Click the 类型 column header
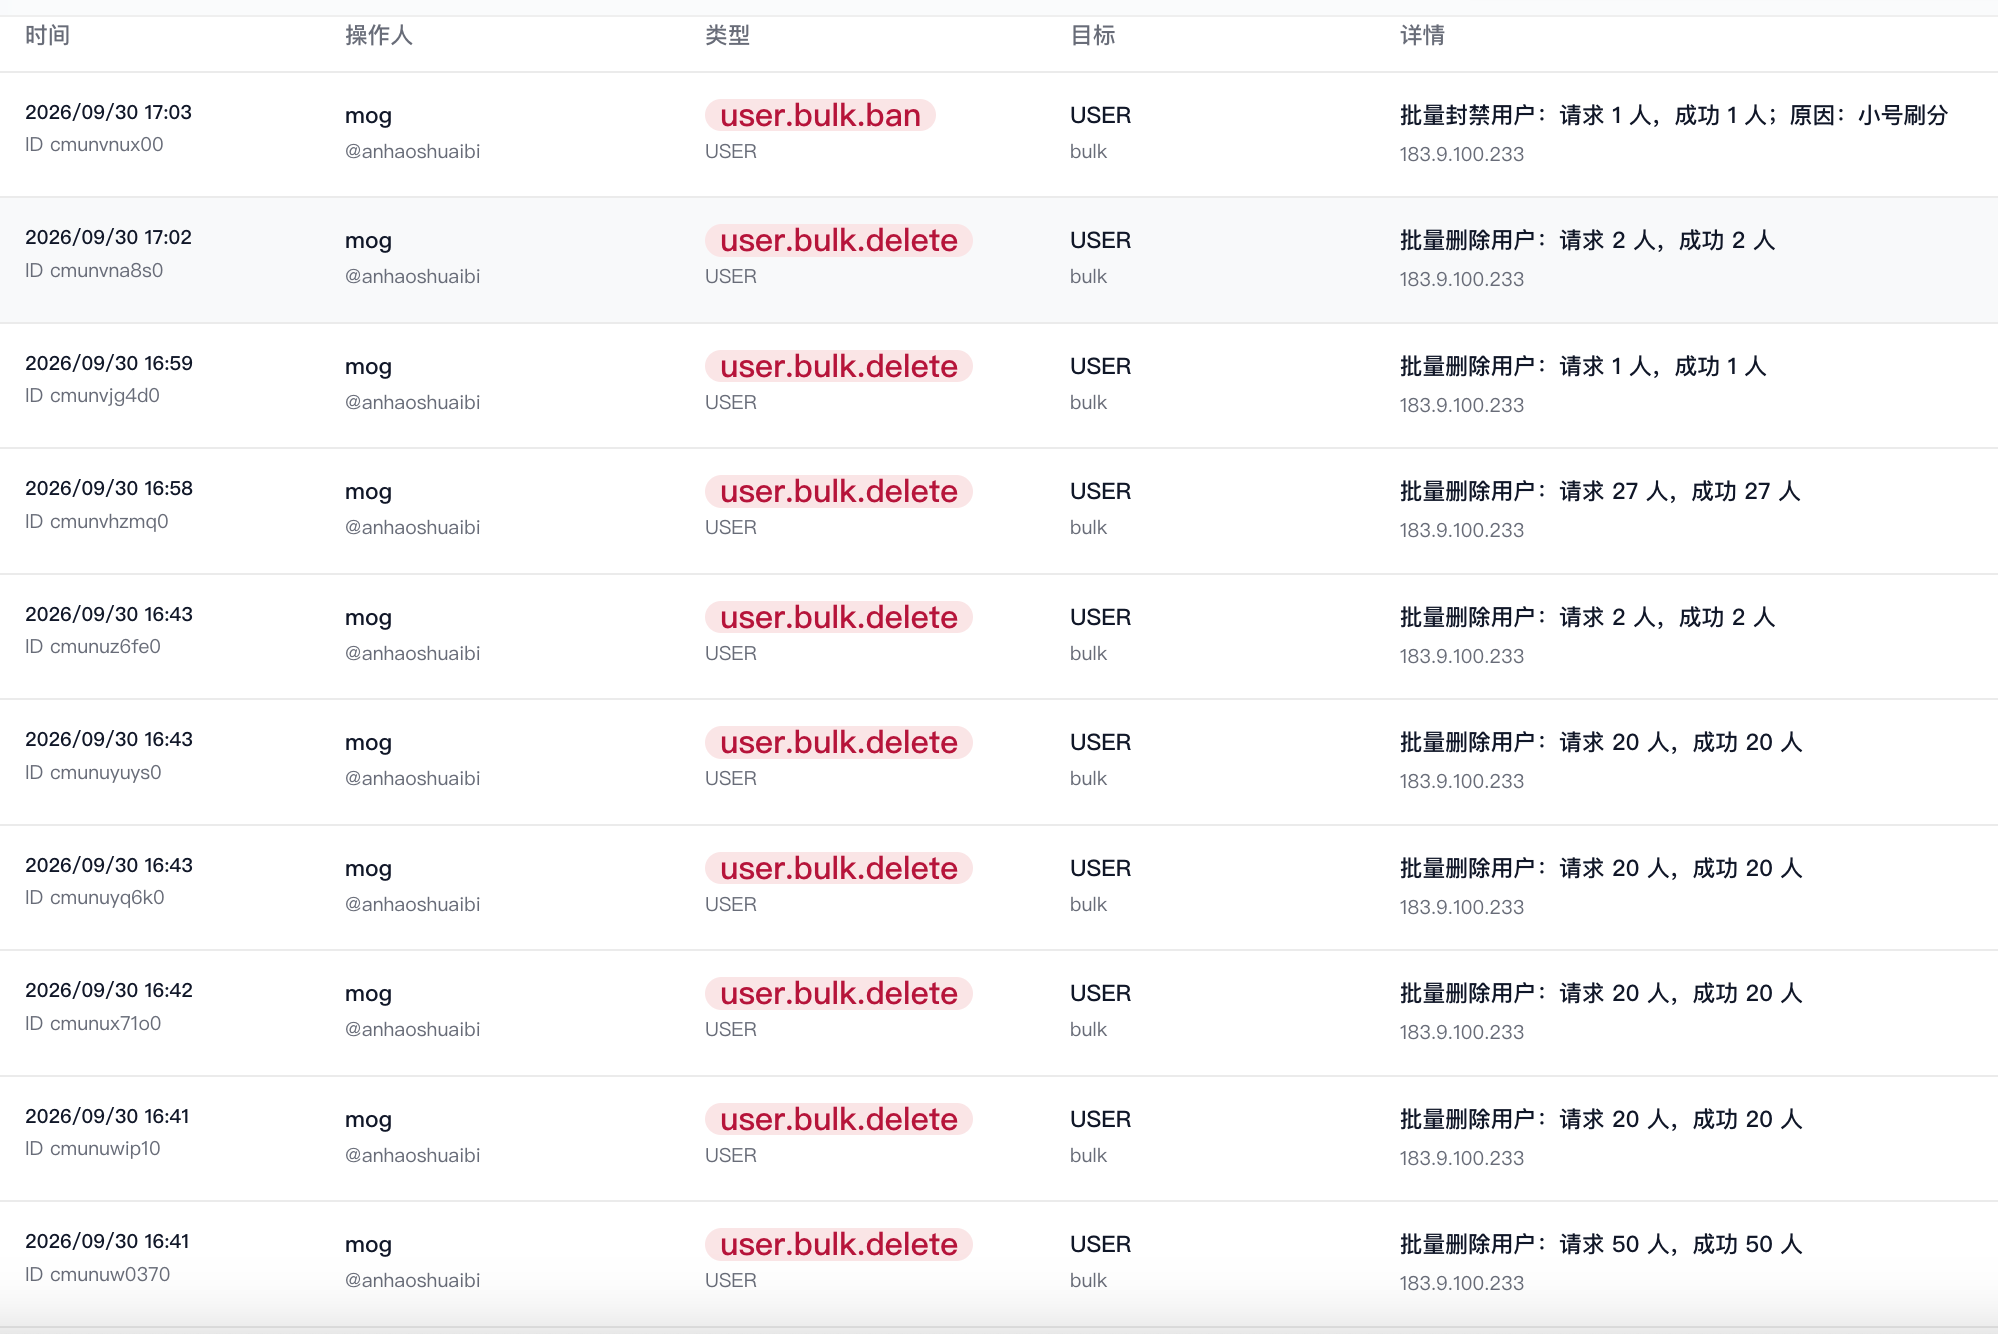The width and height of the screenshot is (1998, 1334). pyautogui.click(x=727, y=35)
